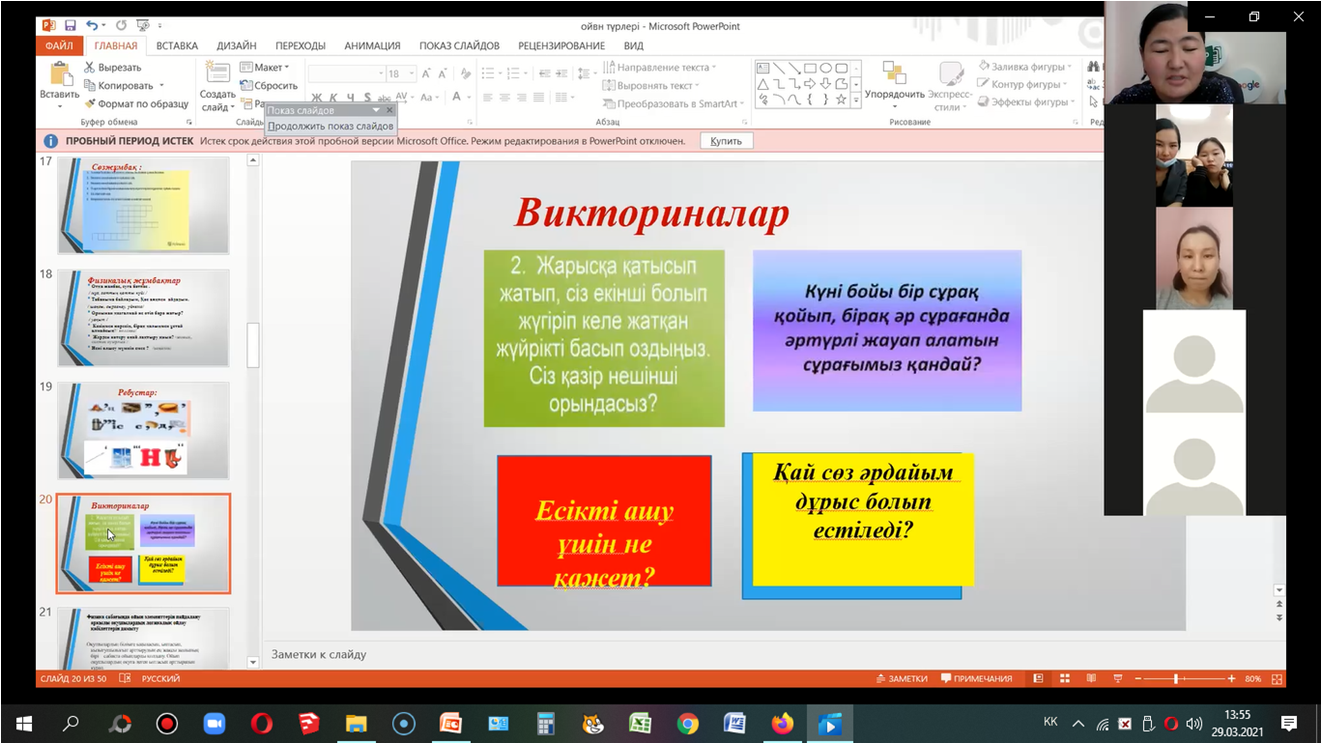The width and height of the screenshot is (1322, 744).
Task: Open the Вставка ribbon tab
Action: [177, 46]
